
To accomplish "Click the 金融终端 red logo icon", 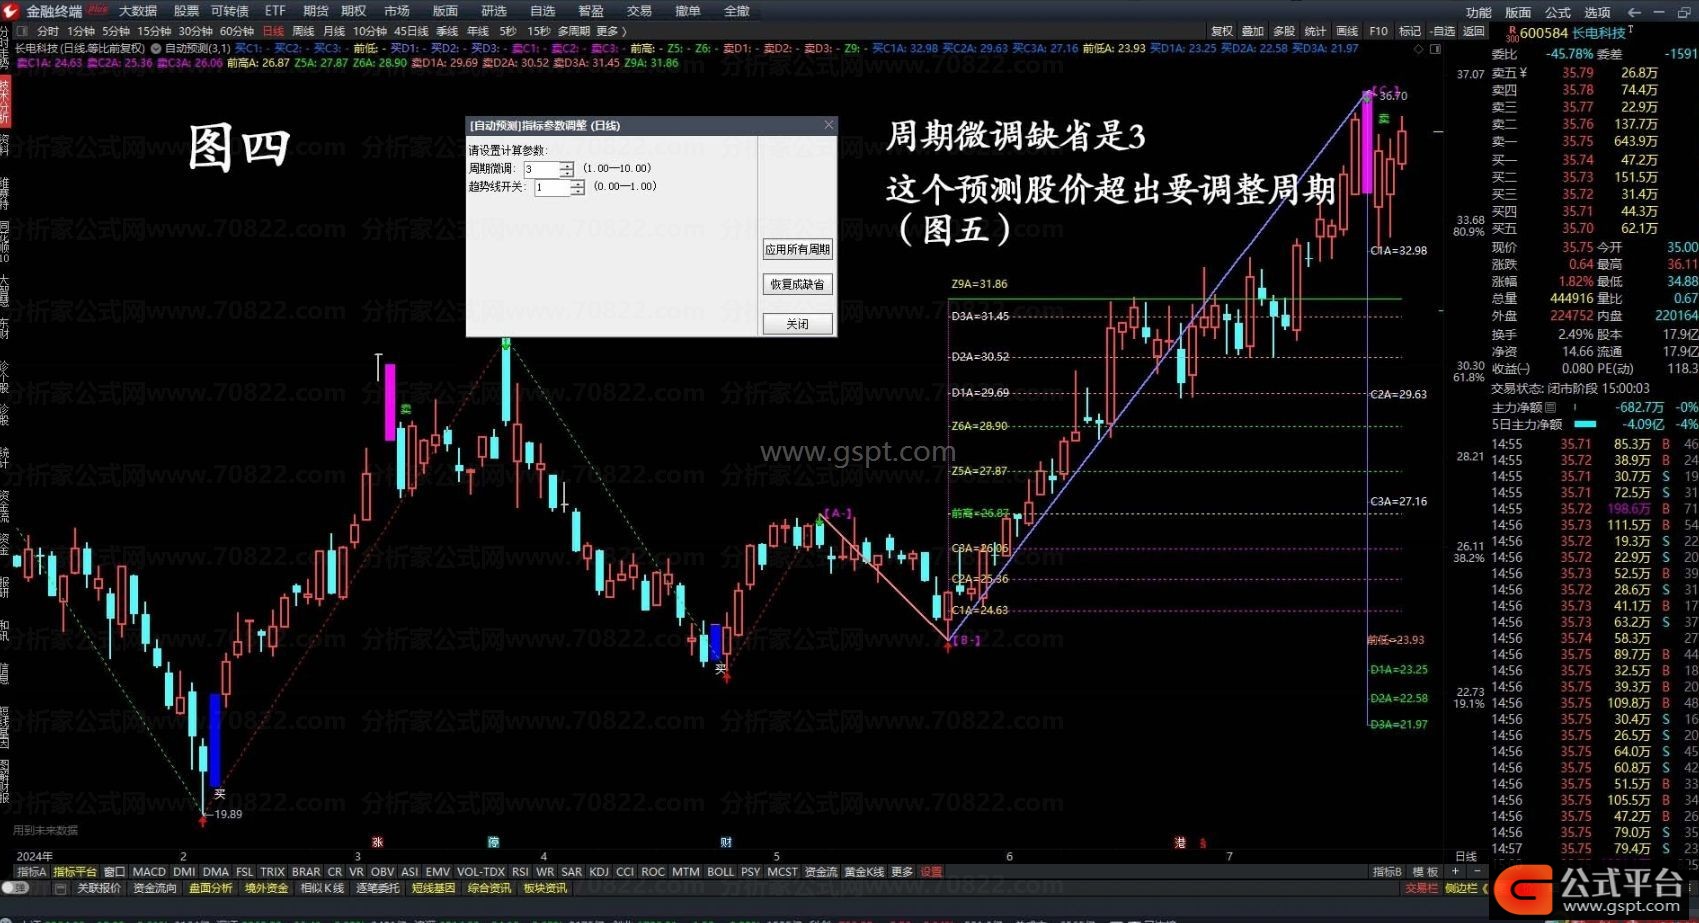I will pos(11,11).
